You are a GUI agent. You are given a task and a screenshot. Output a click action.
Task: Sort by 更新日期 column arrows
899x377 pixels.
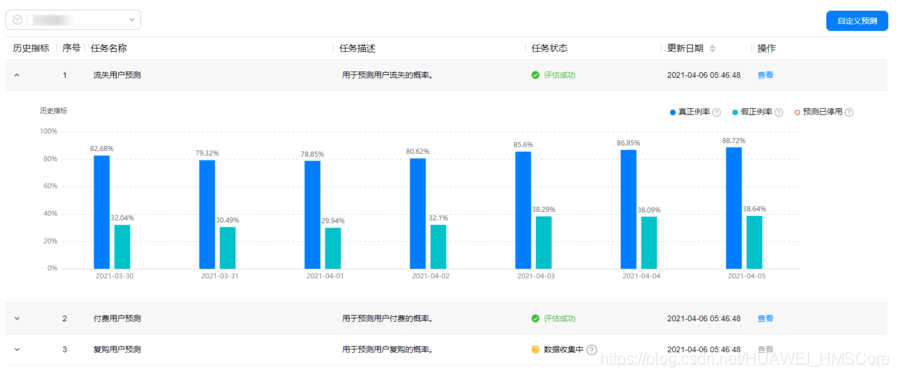[x=713, y=49]
